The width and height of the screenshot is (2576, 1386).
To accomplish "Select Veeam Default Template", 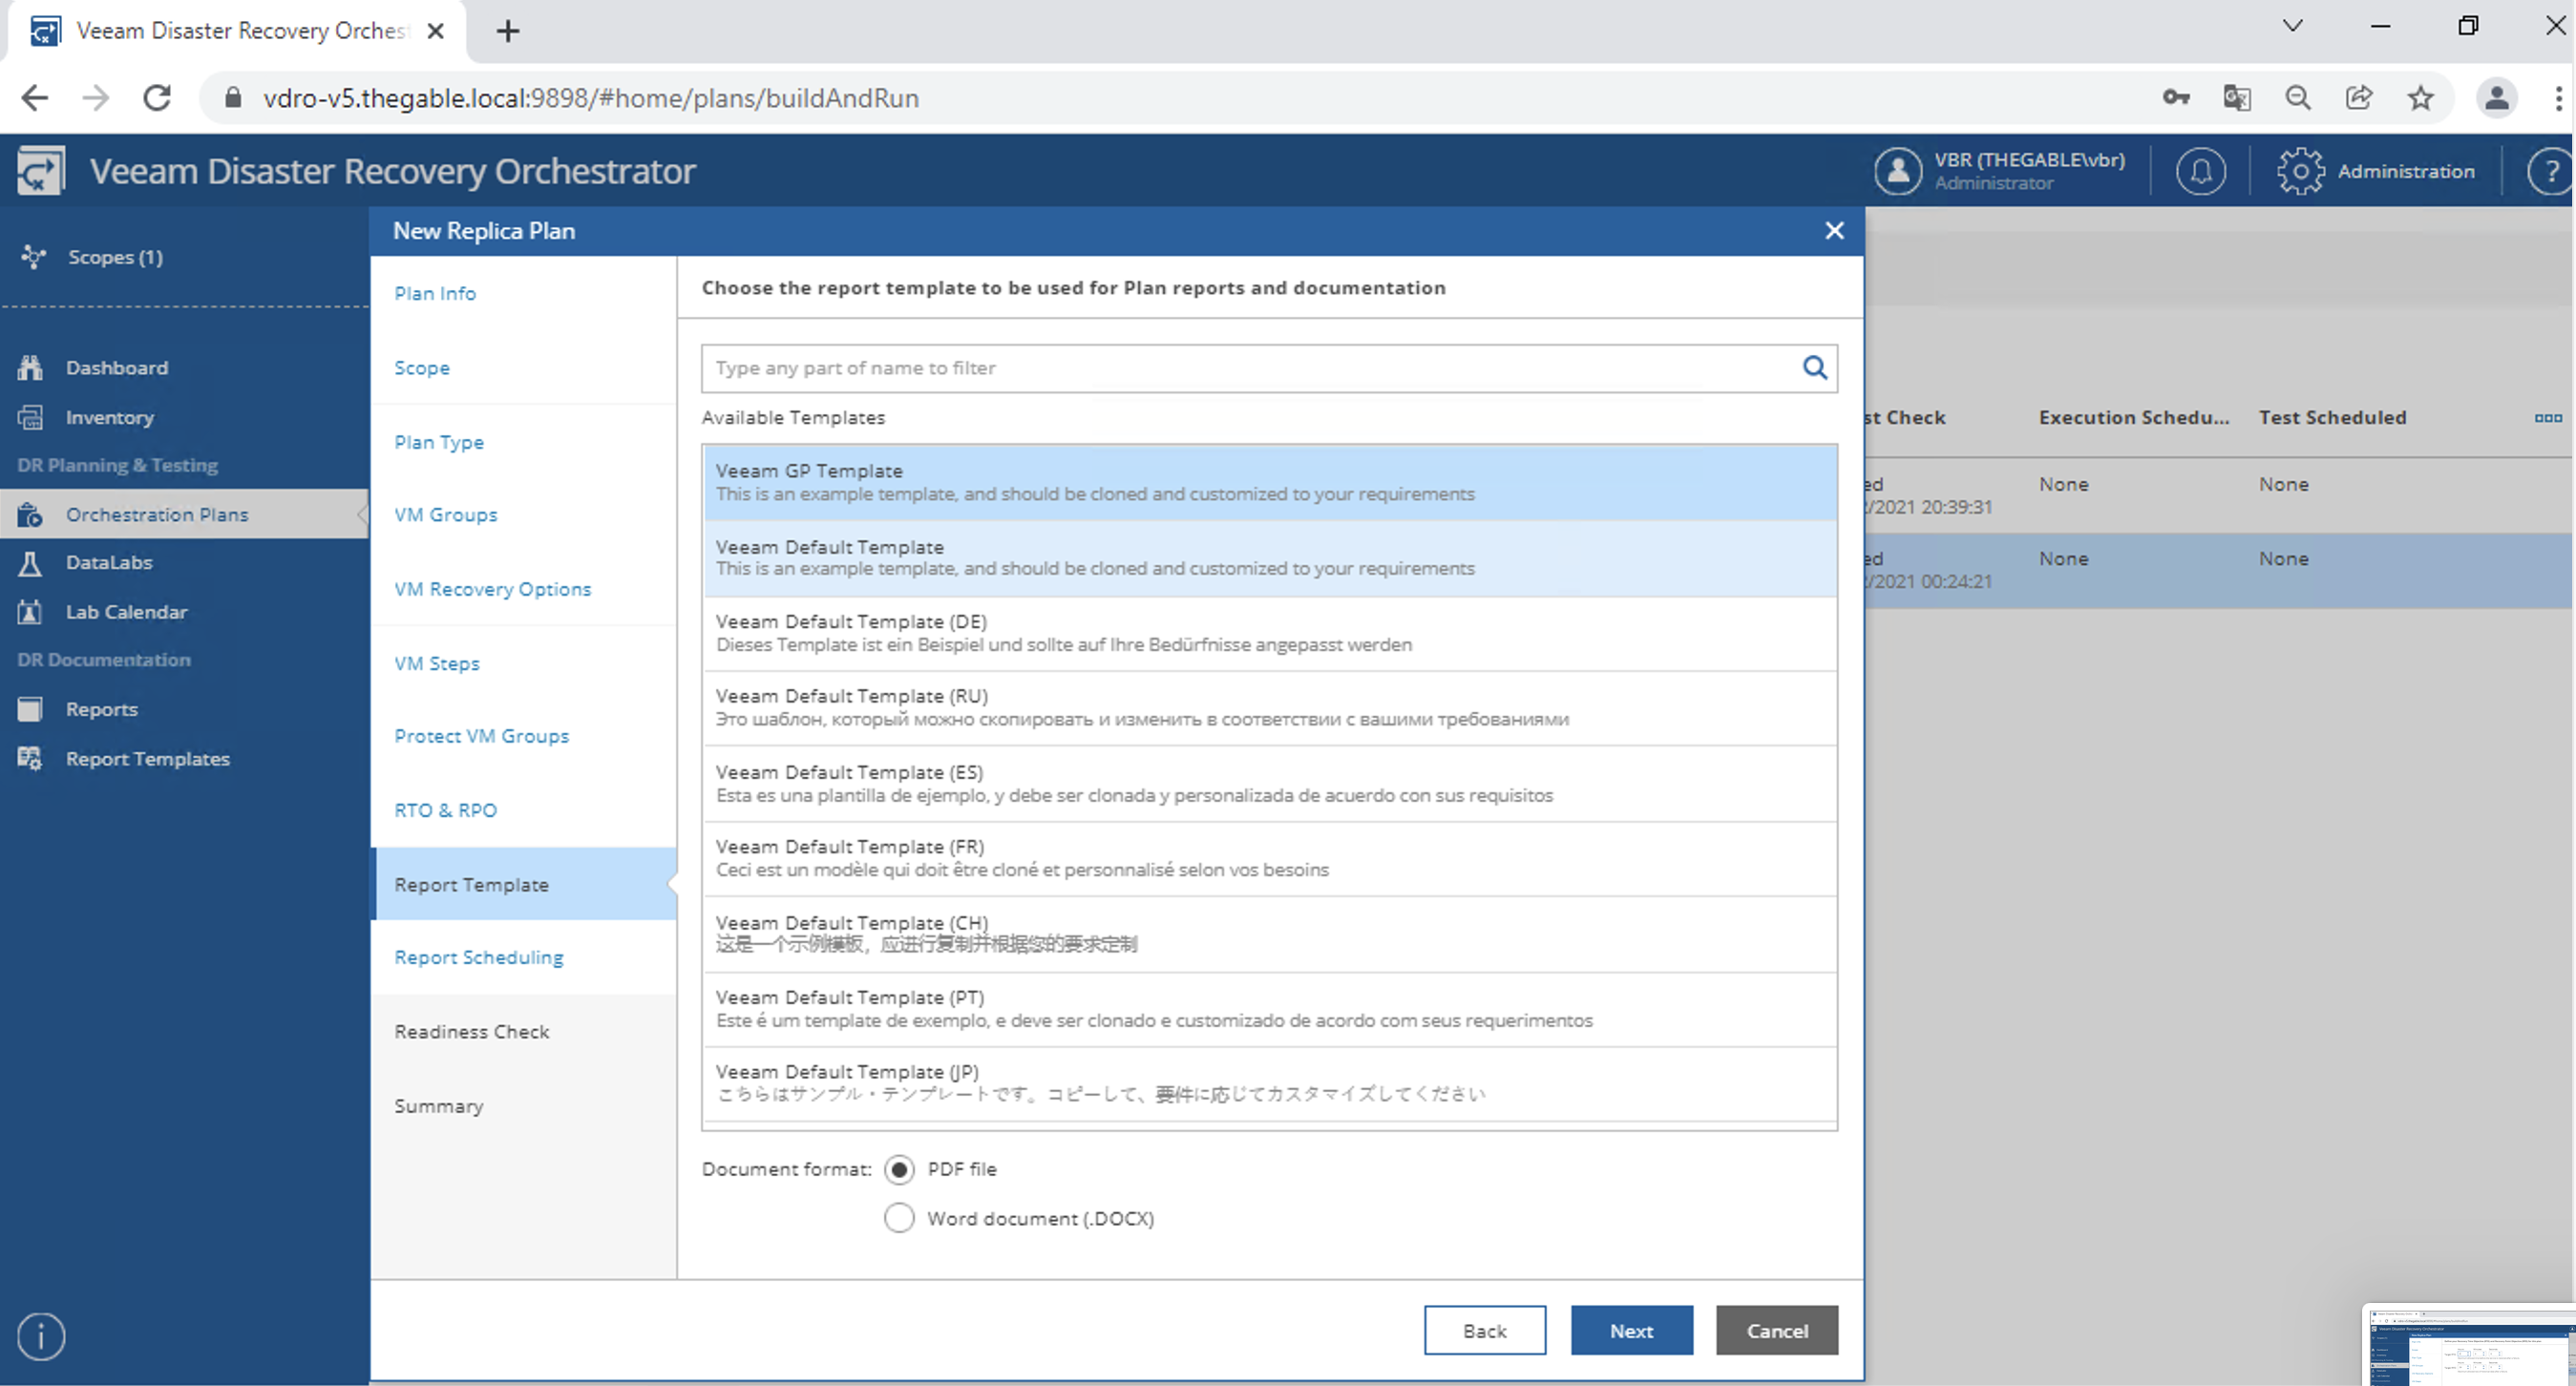I will [x=1270, y=558].
